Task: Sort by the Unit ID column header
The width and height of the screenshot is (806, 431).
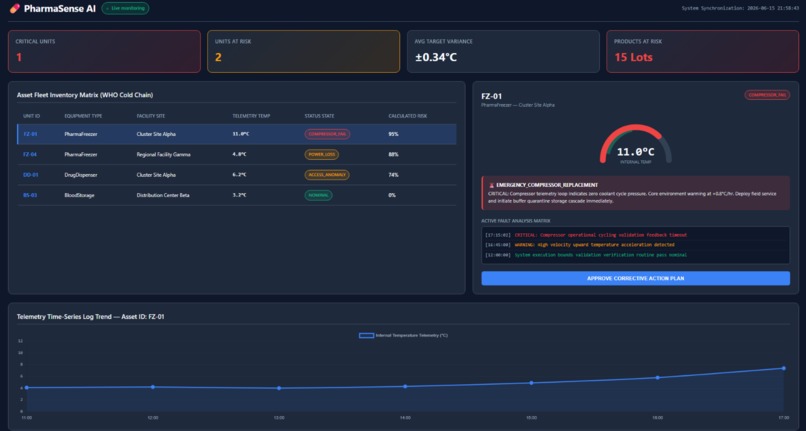Action: [x=31, y=116]
